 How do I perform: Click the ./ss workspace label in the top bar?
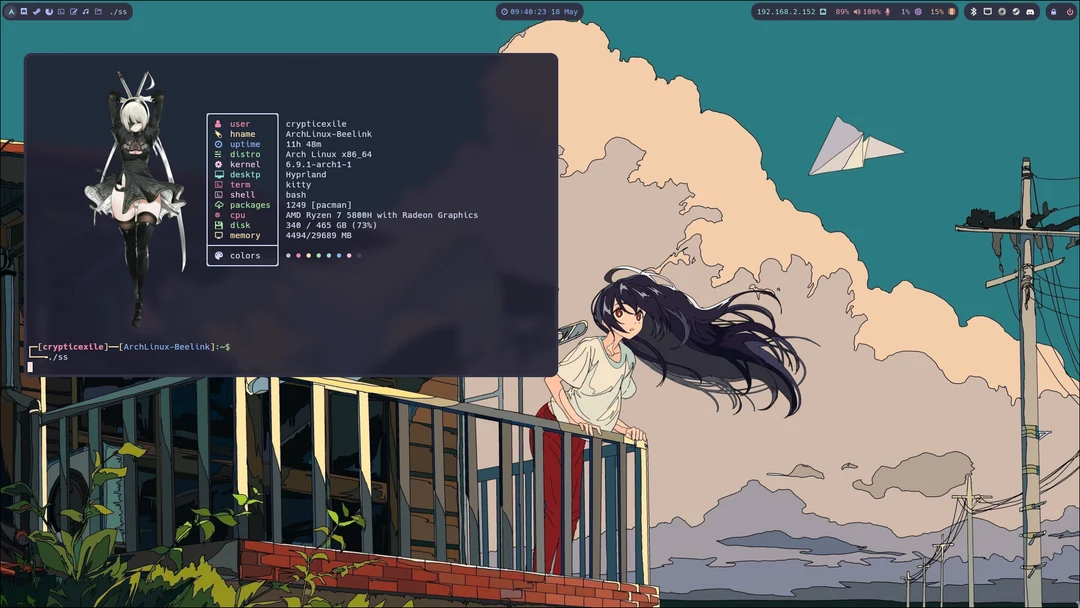[117, 11]
